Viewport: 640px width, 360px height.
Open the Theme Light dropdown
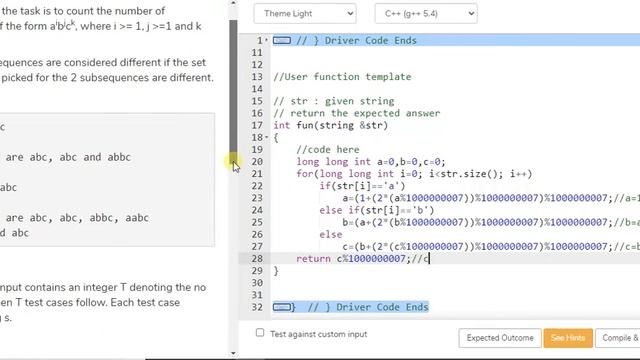[x=304, y=13]
